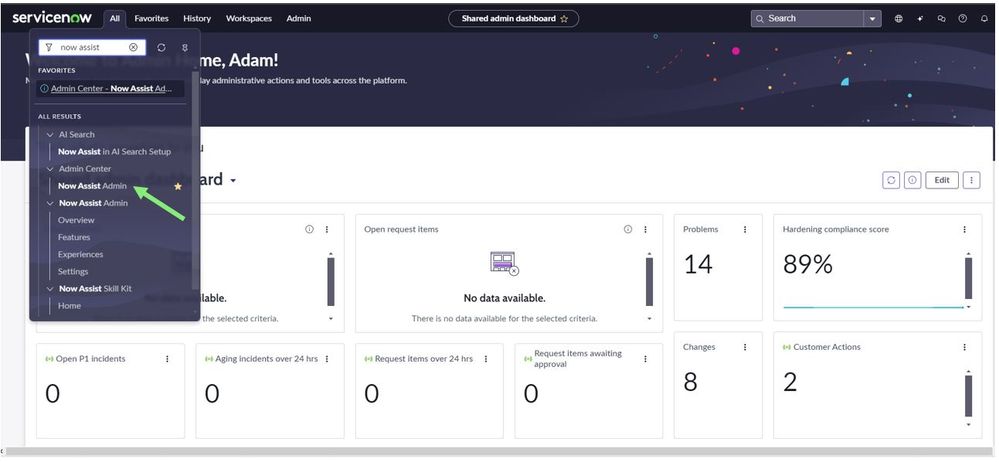Open Open P1 incidents options menu
The image size is (999, 462).
(168, 359)
